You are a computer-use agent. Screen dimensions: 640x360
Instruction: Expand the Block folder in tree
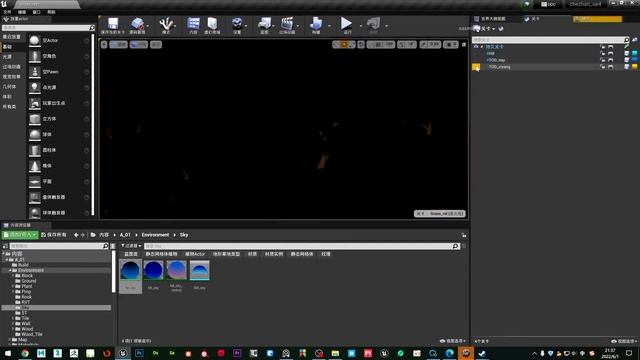click(13, 276)
